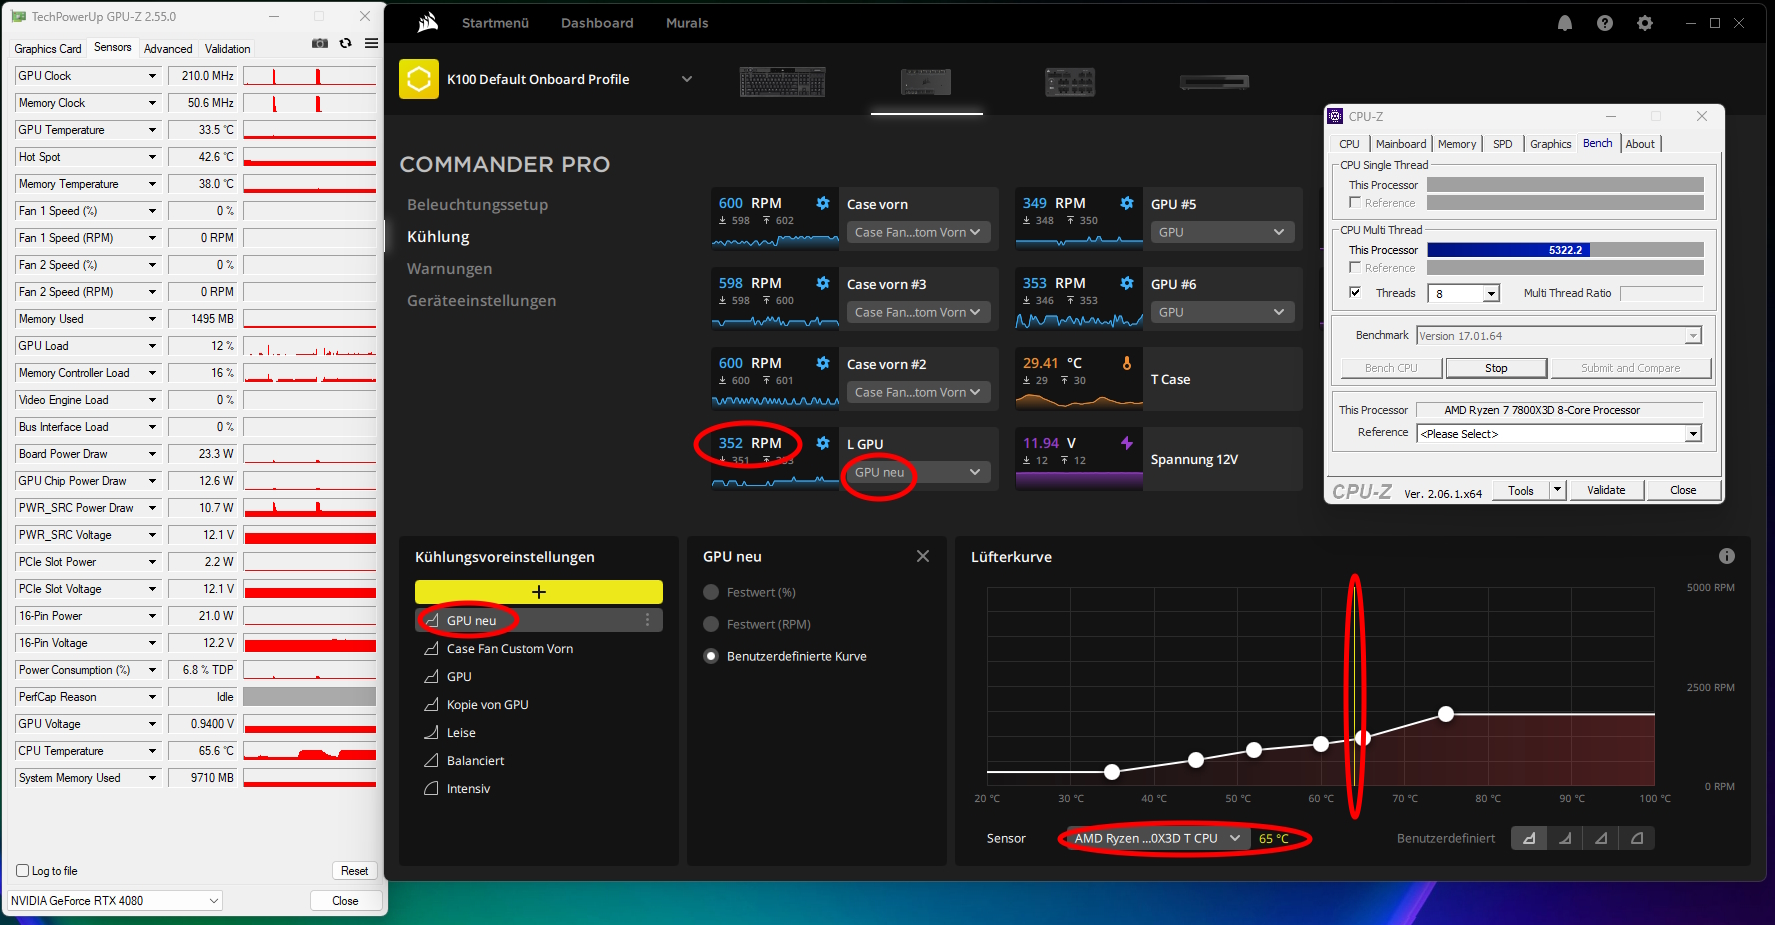1775x925 pixels.
Task: Apply second curve shape preset icon
Action: point(1565,838)
